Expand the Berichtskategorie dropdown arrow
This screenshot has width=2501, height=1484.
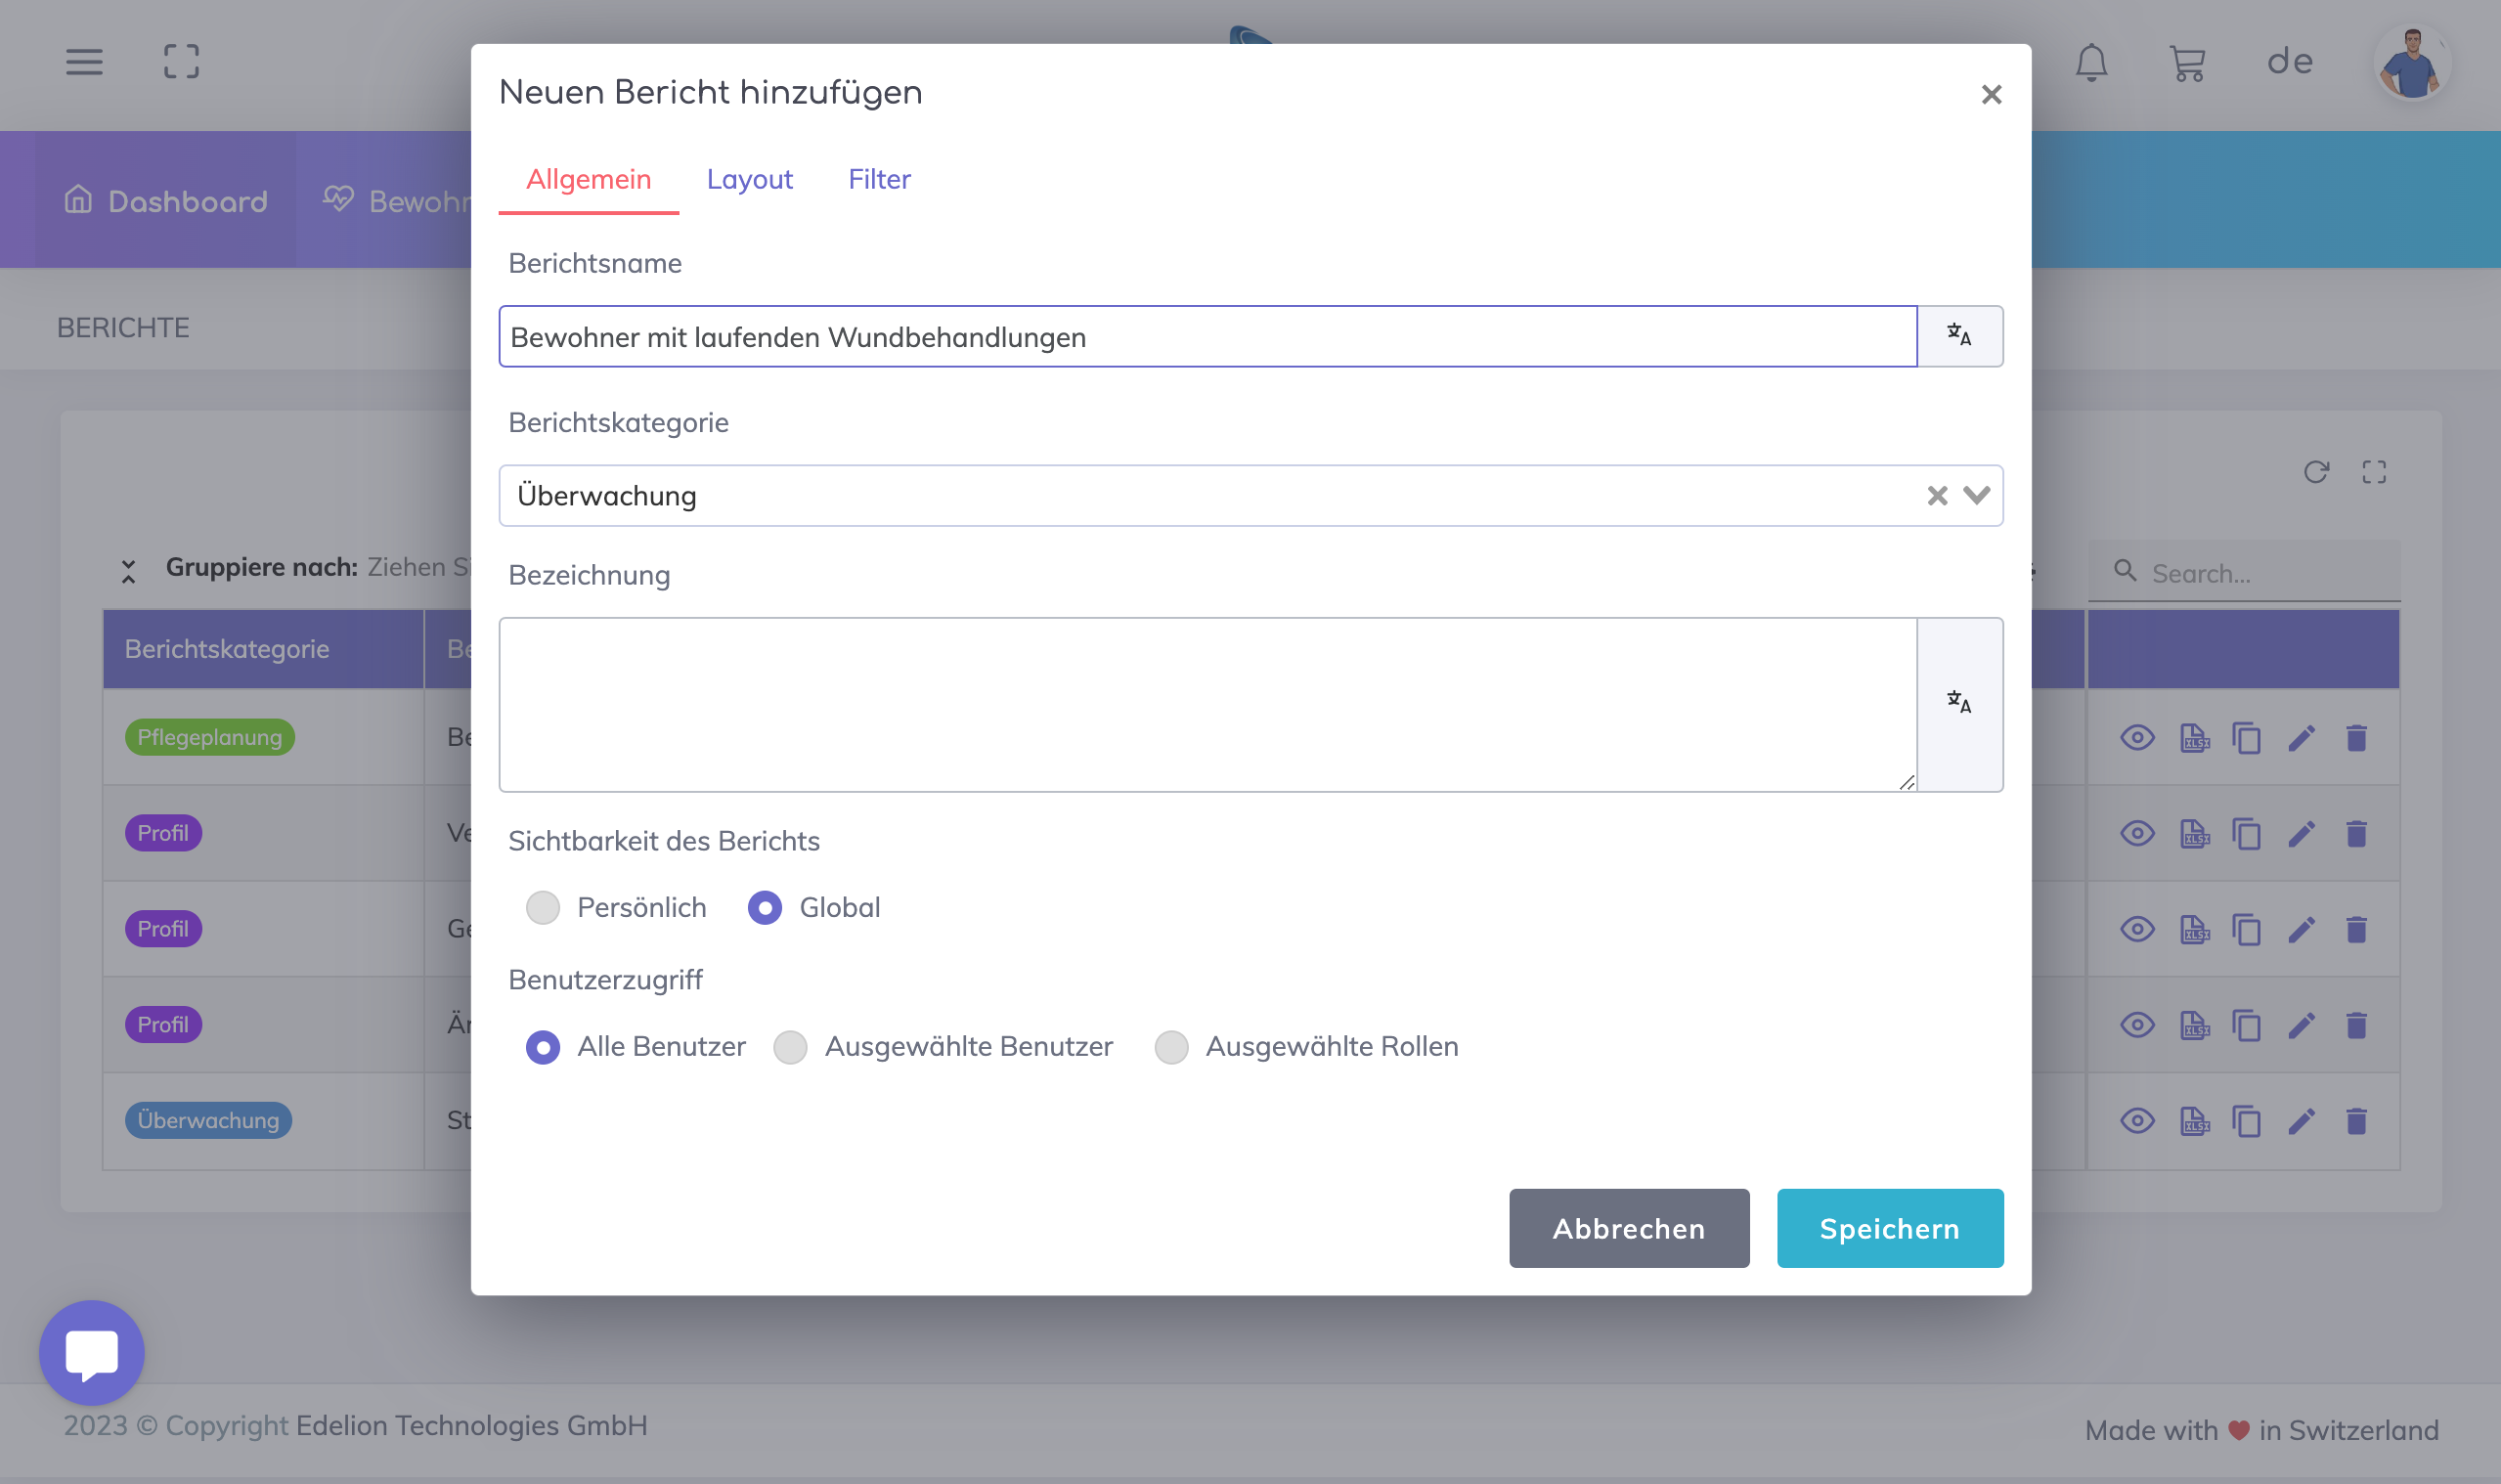tap(1976, 495)
